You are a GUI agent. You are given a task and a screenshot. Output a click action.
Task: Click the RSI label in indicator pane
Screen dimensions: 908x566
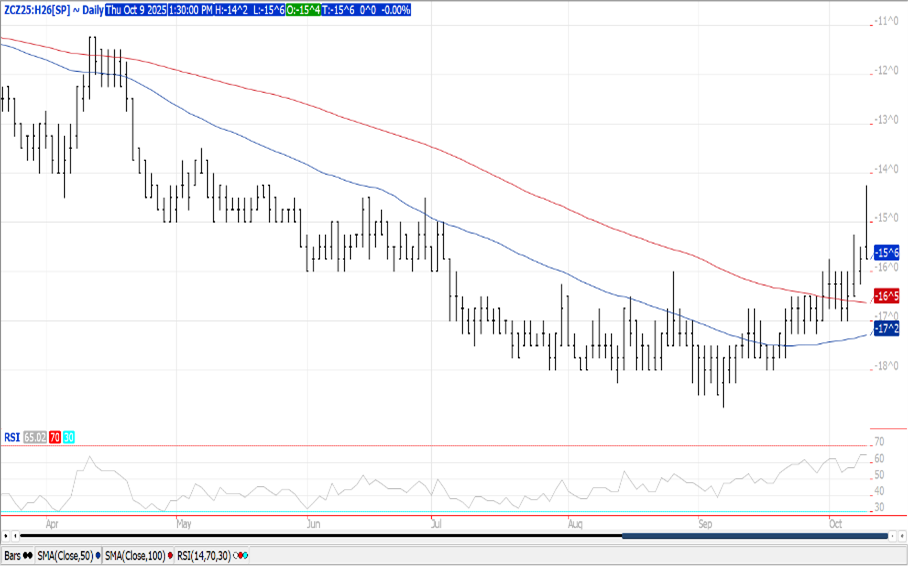point(12,437)
